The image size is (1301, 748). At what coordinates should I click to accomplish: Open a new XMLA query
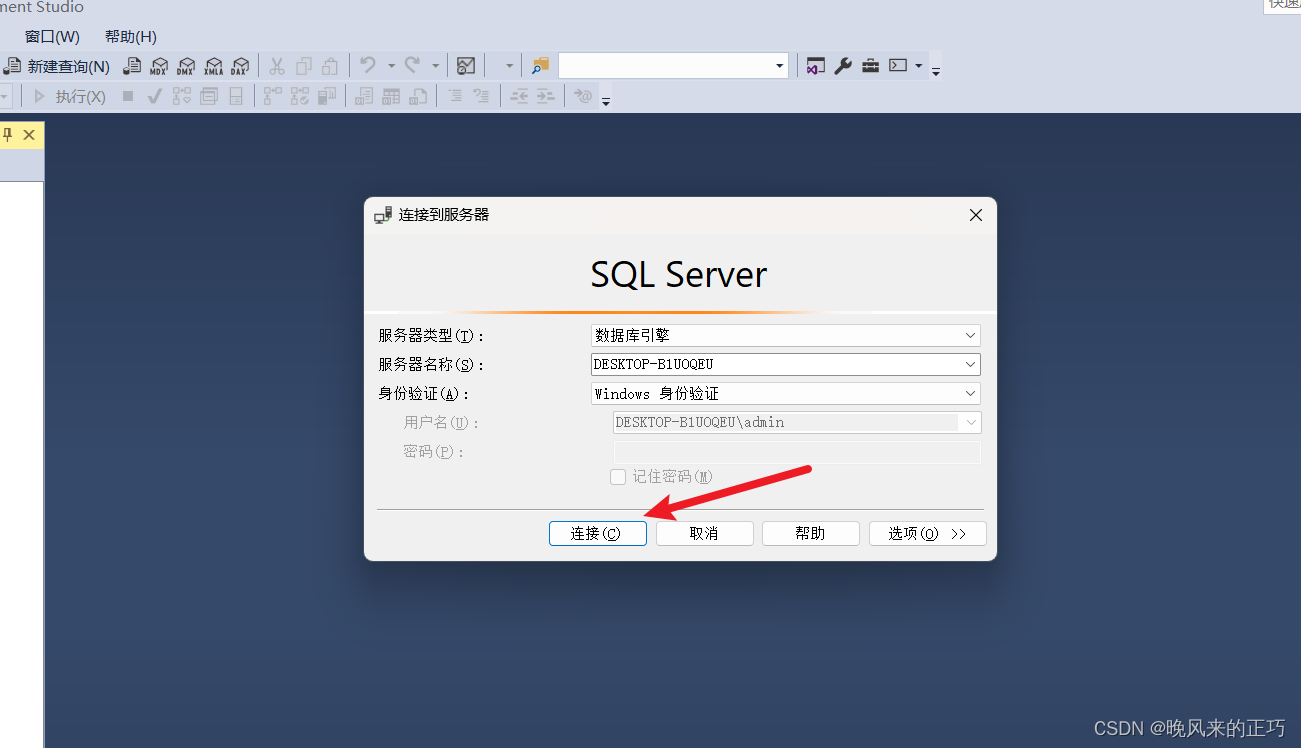point(213,66)
